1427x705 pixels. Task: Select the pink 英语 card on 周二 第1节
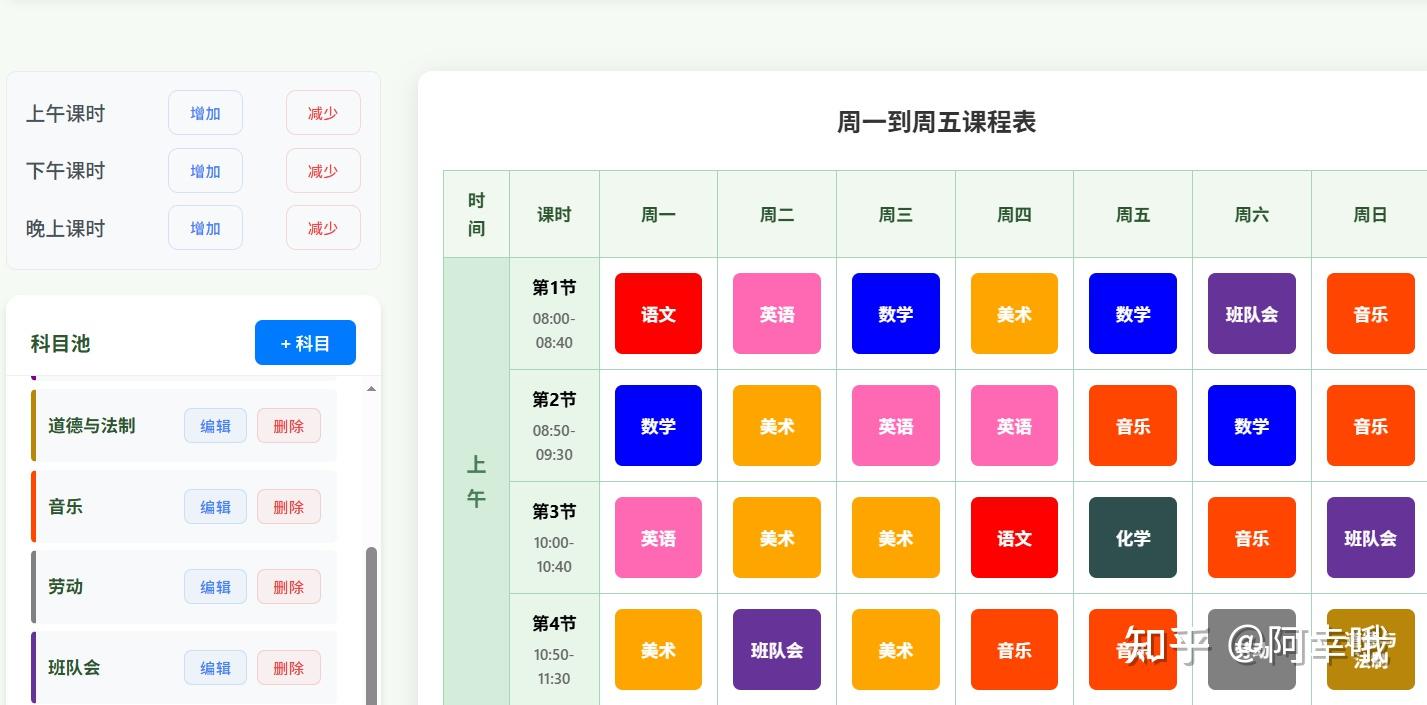click(777, 314)
